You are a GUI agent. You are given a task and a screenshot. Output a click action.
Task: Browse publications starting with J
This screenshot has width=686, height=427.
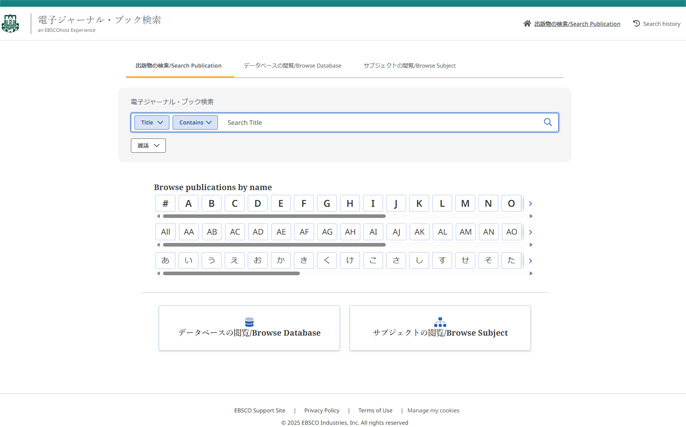(396, 203)
